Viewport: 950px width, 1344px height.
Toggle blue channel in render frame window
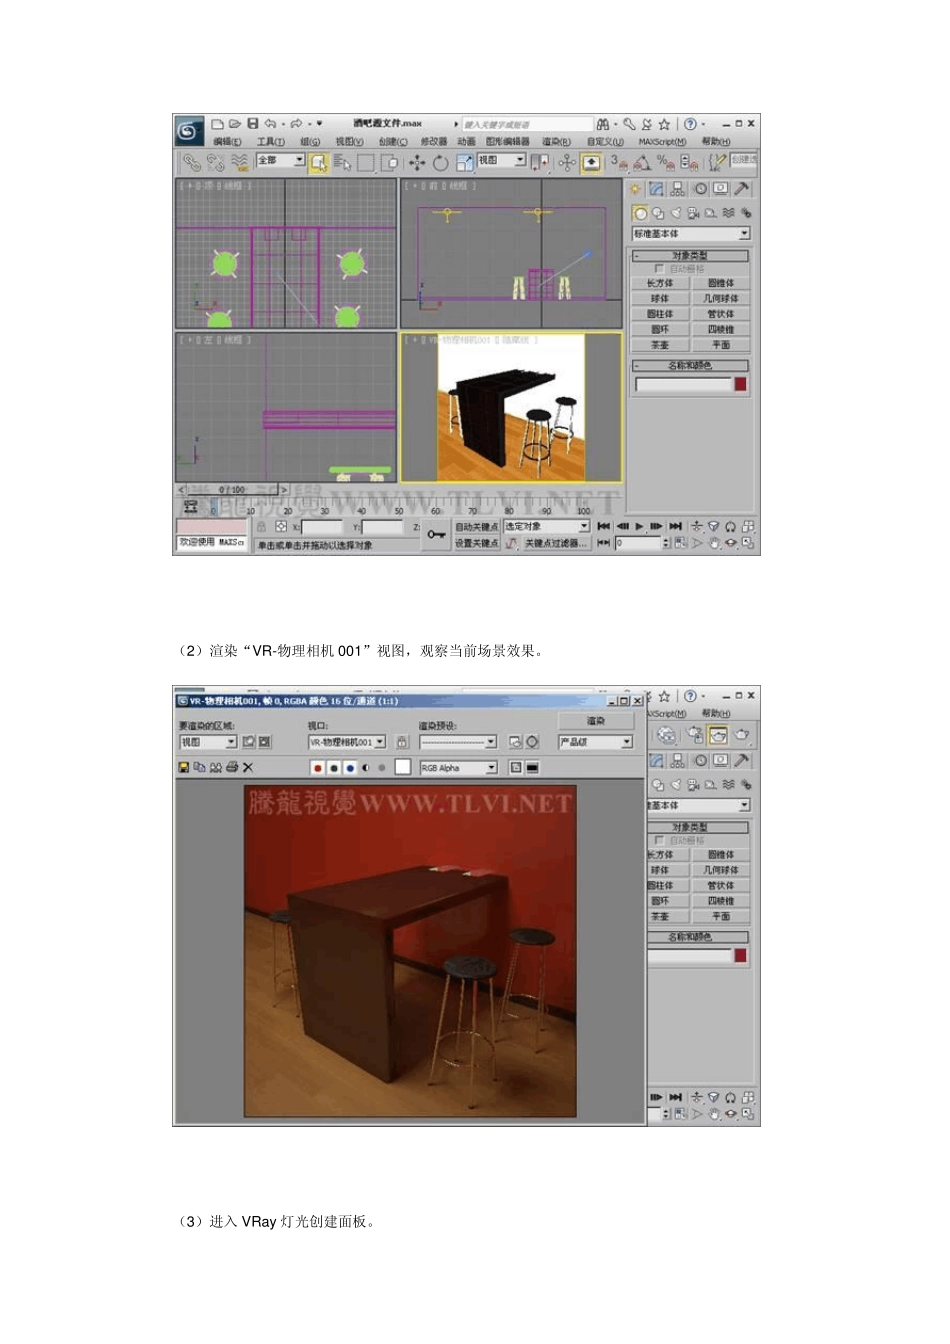[350, 768]
